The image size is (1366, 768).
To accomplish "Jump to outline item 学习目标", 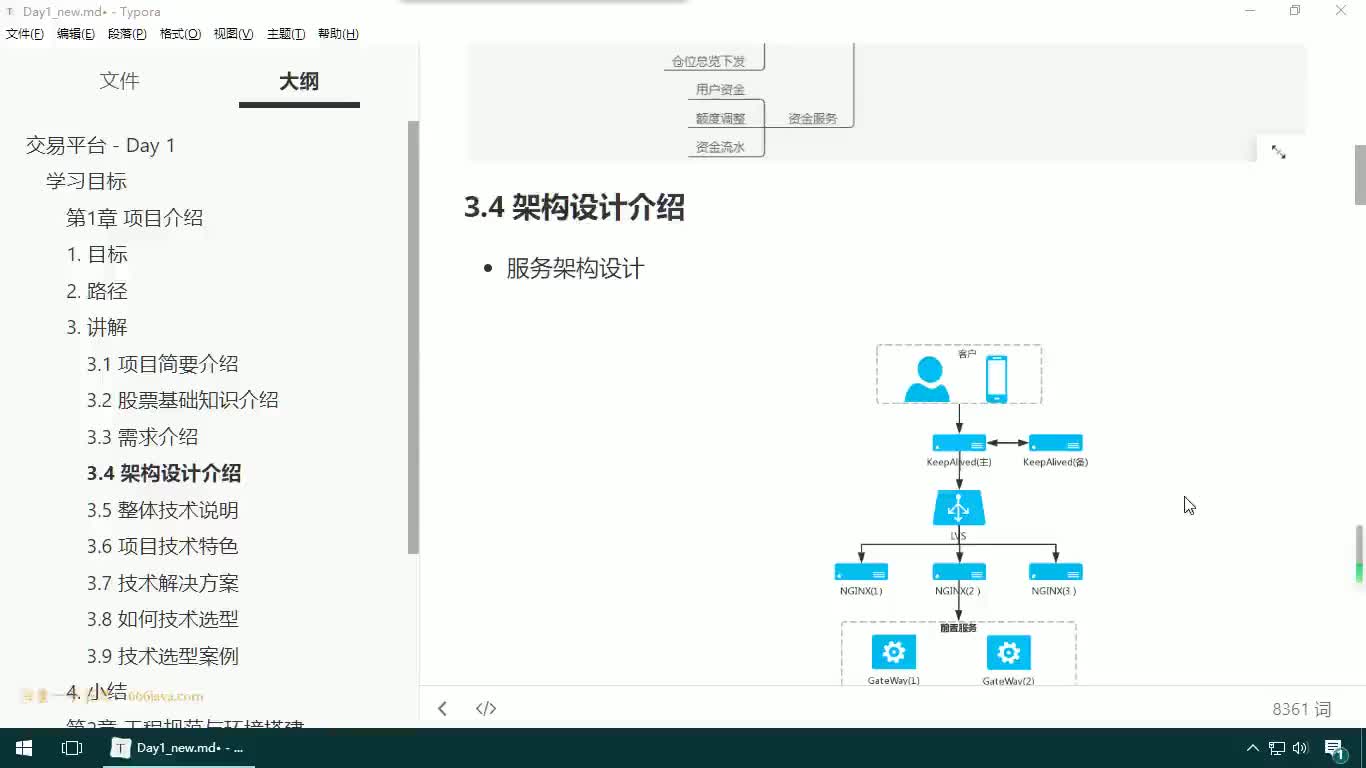I will (x=86, y=181).
